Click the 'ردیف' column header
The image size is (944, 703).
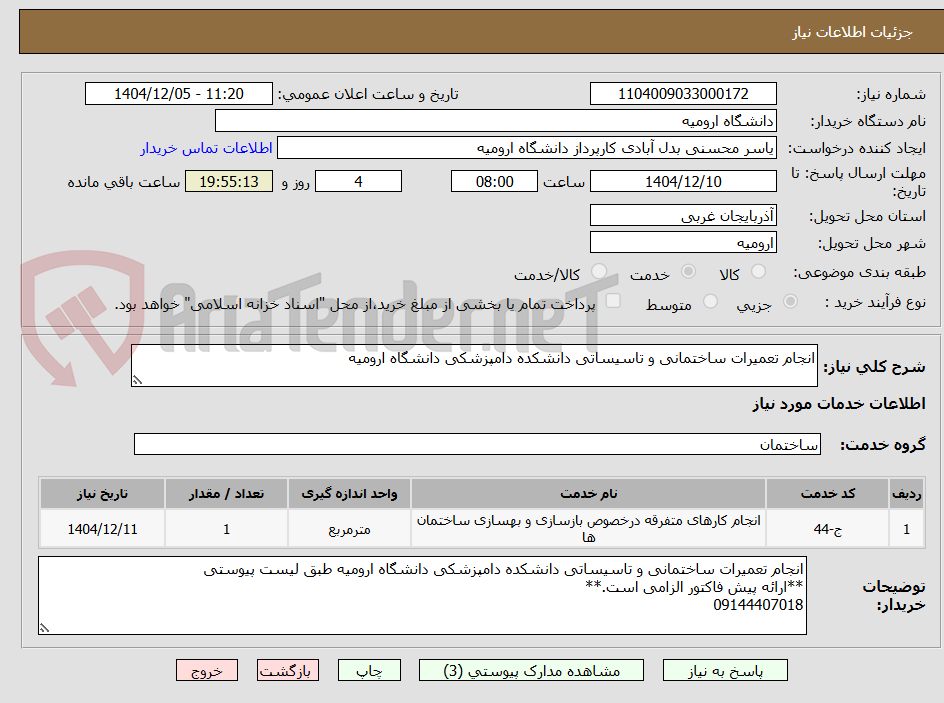[x=907, y=494]
